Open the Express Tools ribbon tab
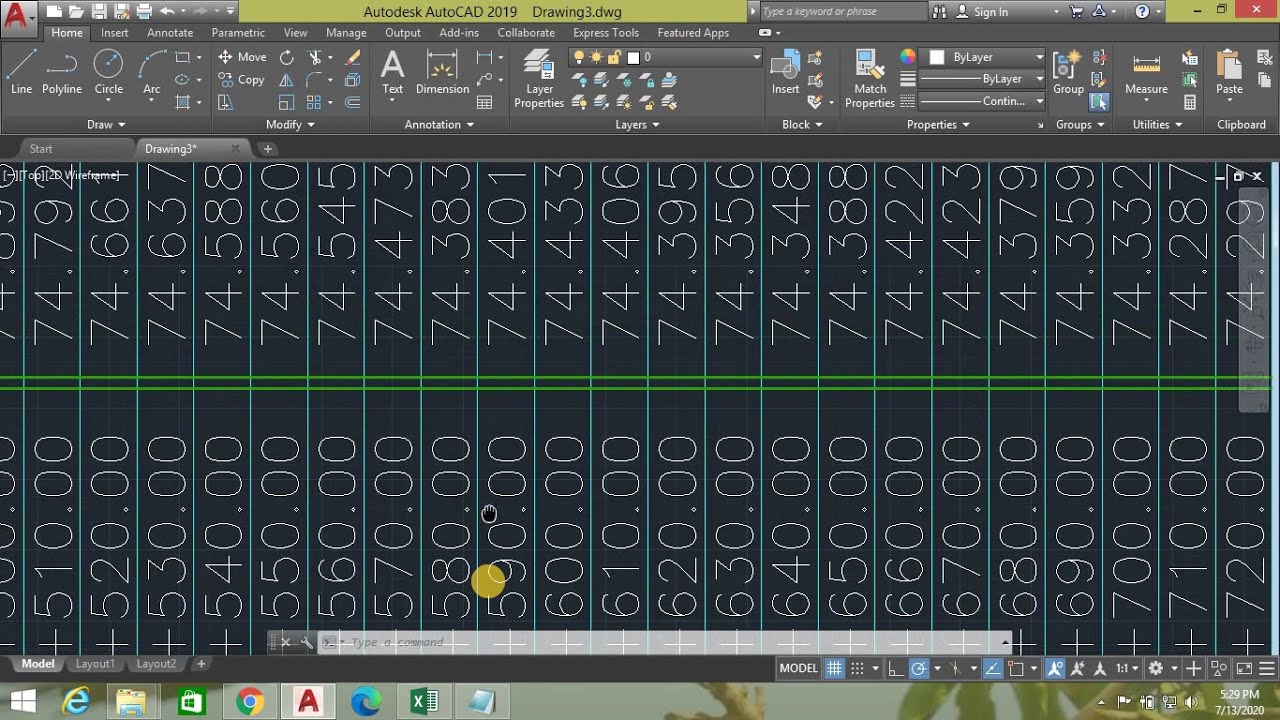 click(x=605, y=32)
